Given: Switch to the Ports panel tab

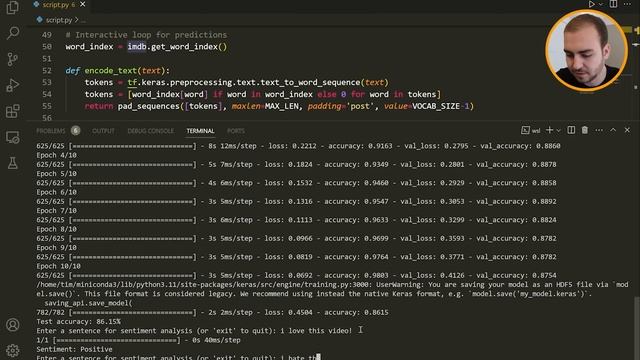Looking at the screenshot, I should tap(236, 131).
